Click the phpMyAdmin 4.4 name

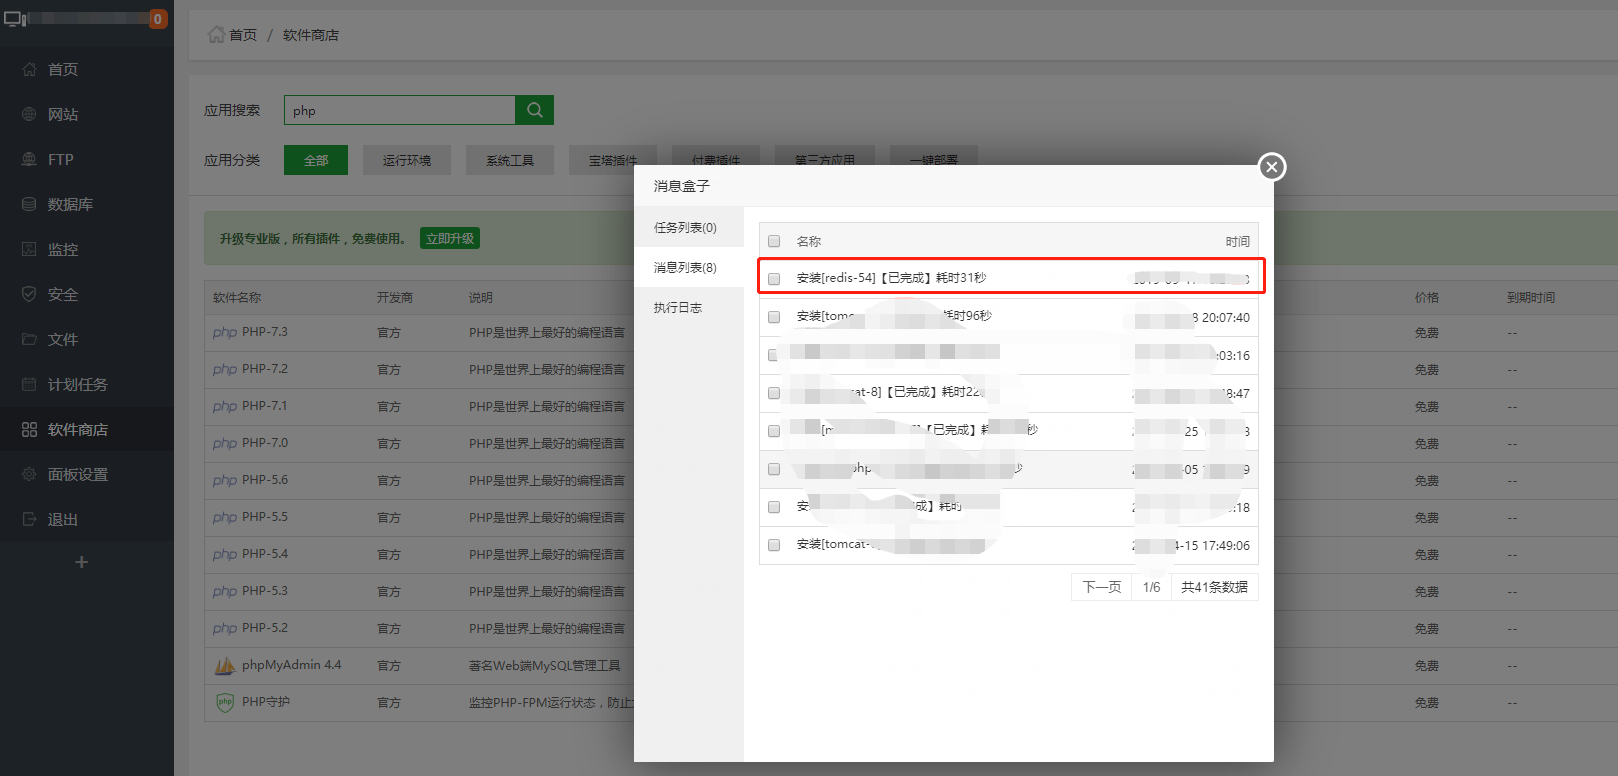click(x=292, y=665)
